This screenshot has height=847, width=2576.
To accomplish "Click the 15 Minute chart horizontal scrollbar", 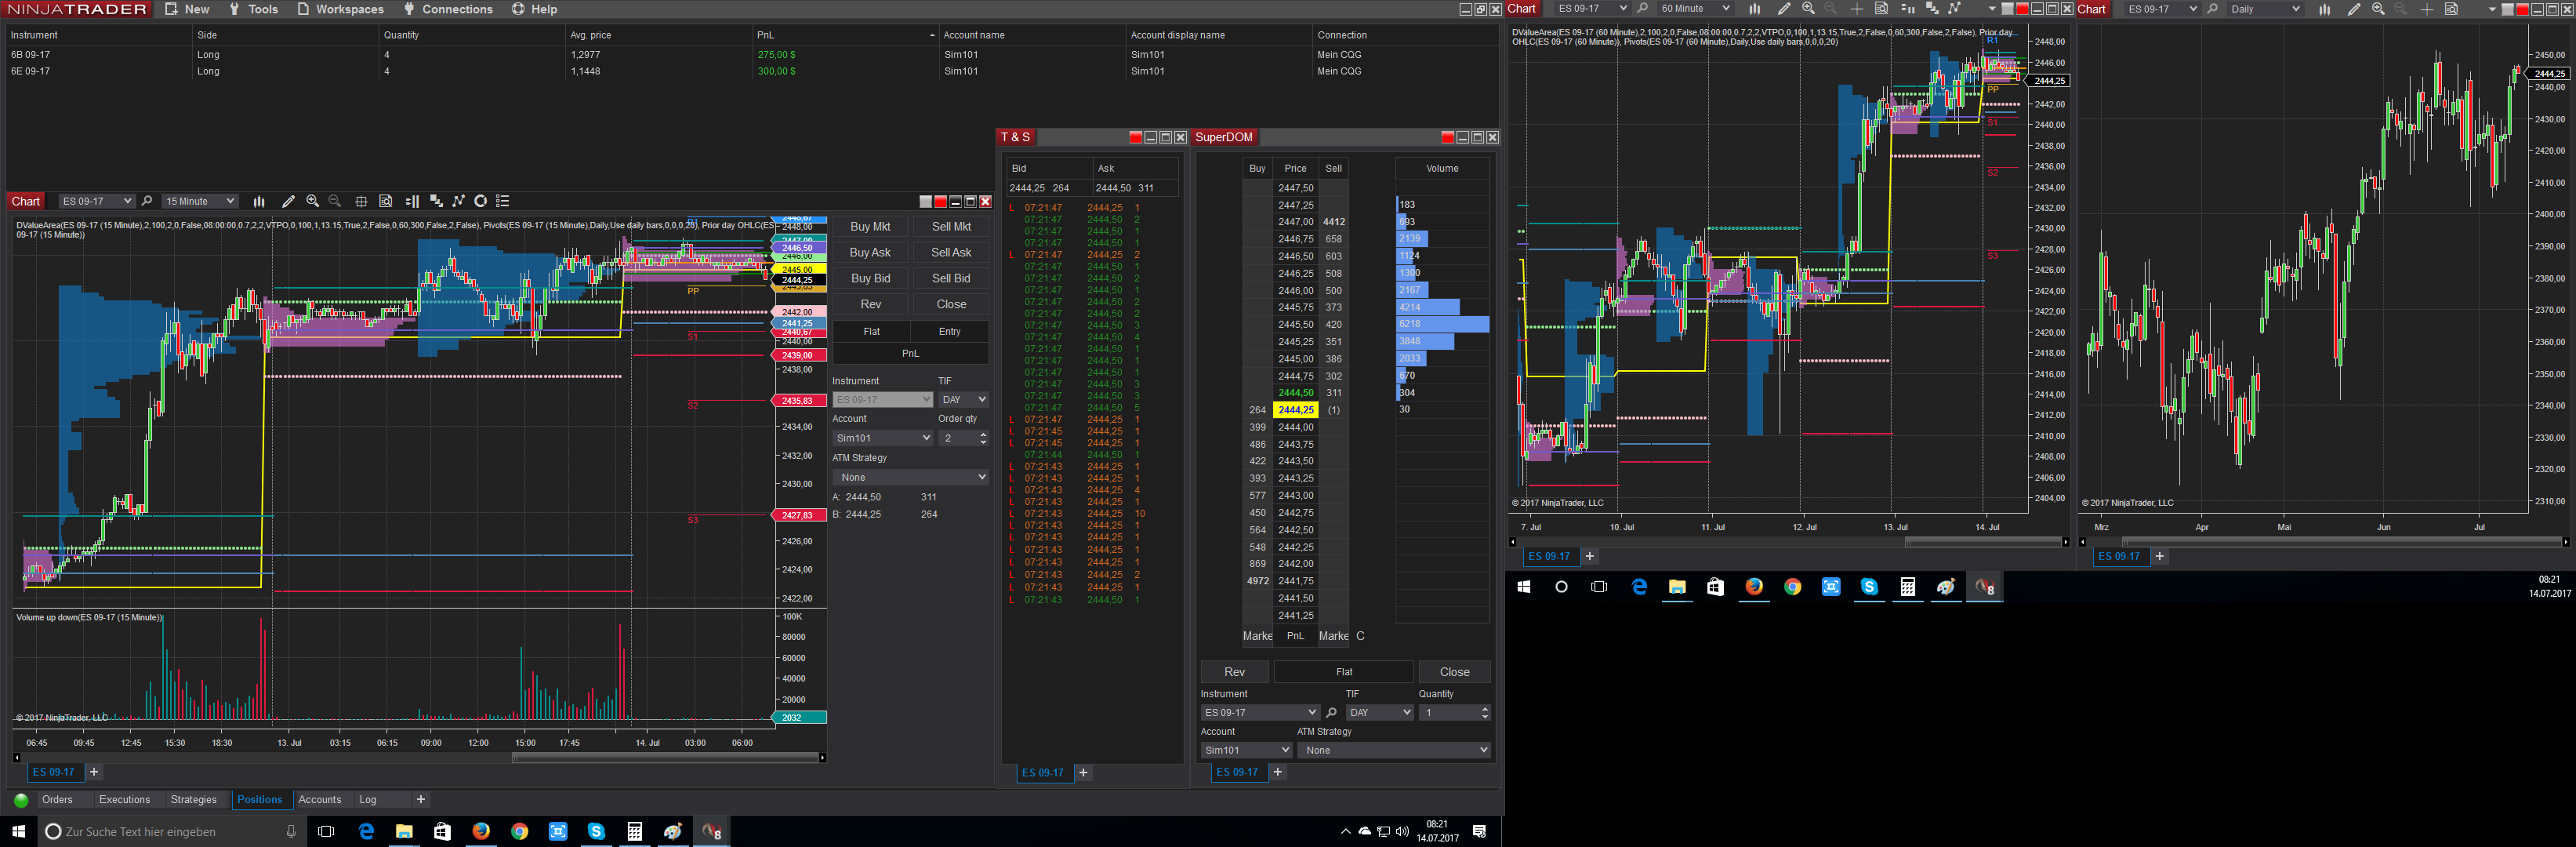I will click(666, 758).
